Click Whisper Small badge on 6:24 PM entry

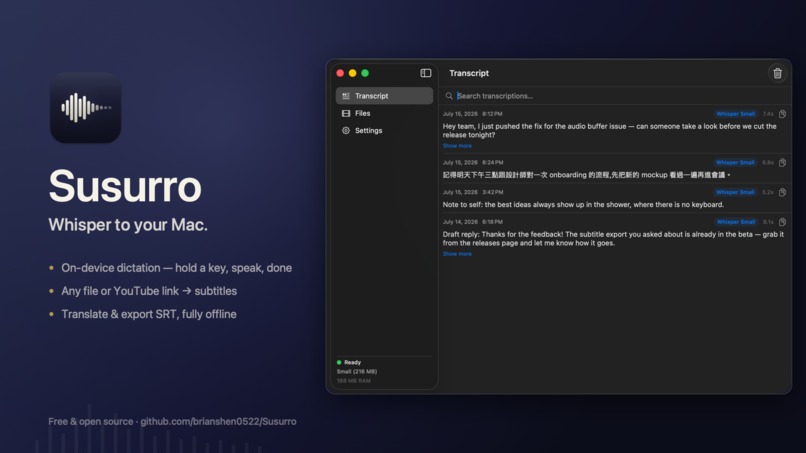click(x=736, y=162)
